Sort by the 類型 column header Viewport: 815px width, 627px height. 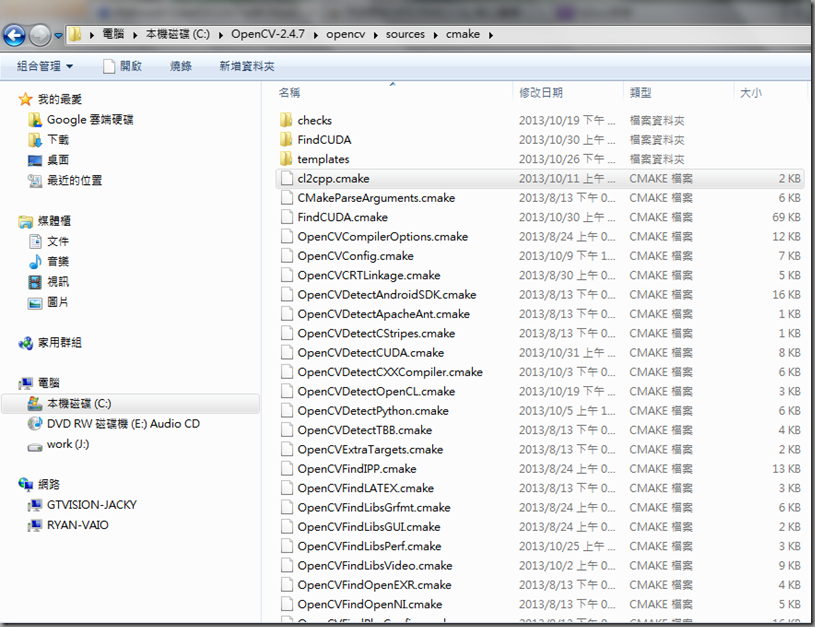click(640, 93)
